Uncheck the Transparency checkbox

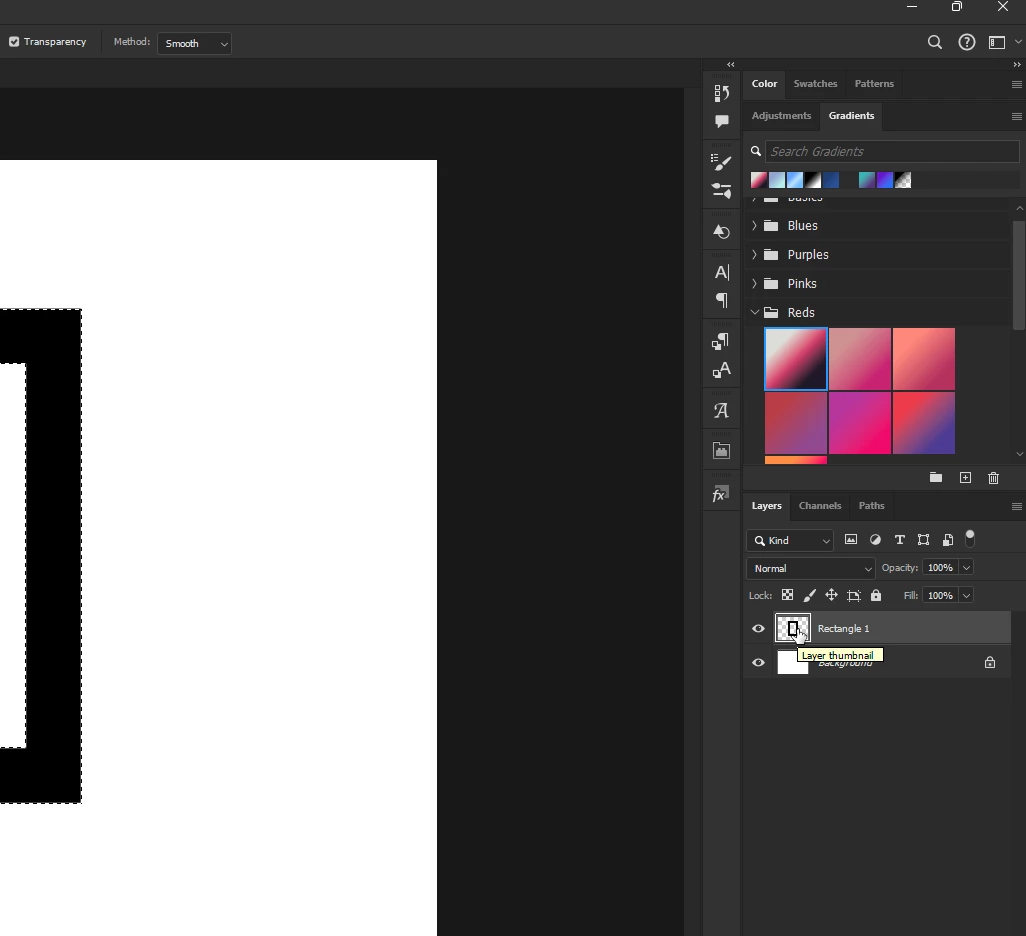click(14, 42)
